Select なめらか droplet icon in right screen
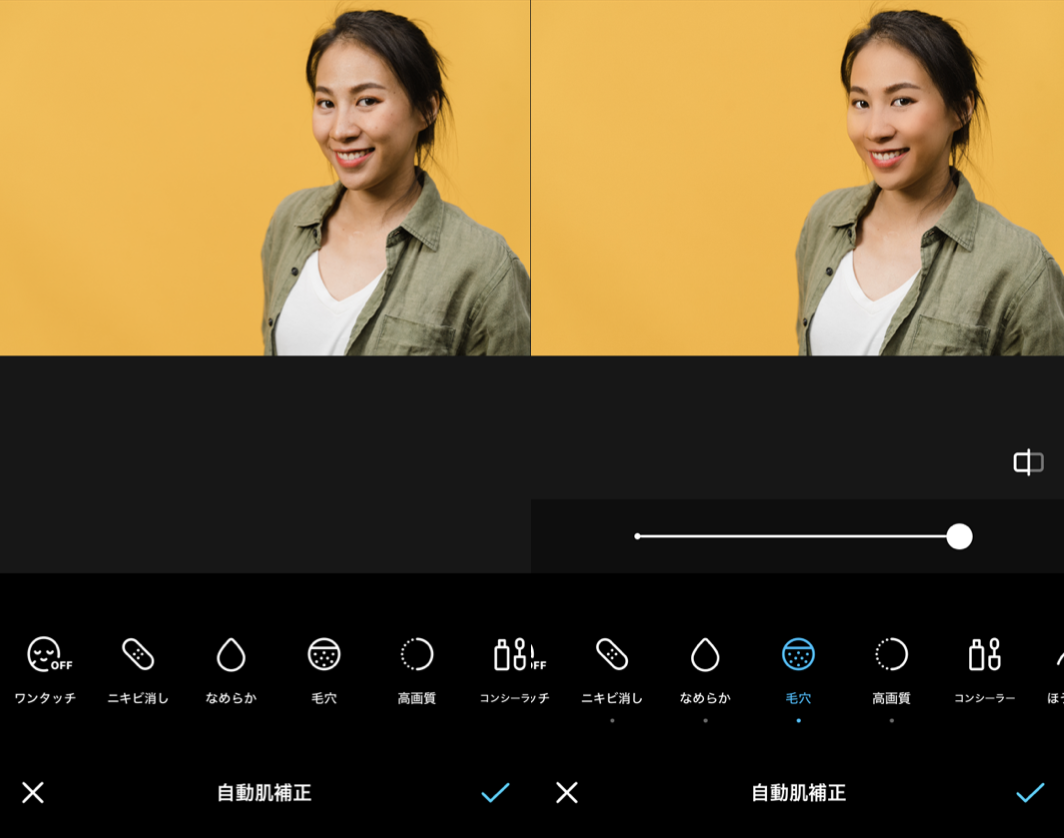The image size is (1064, 838). coord(705,656)
